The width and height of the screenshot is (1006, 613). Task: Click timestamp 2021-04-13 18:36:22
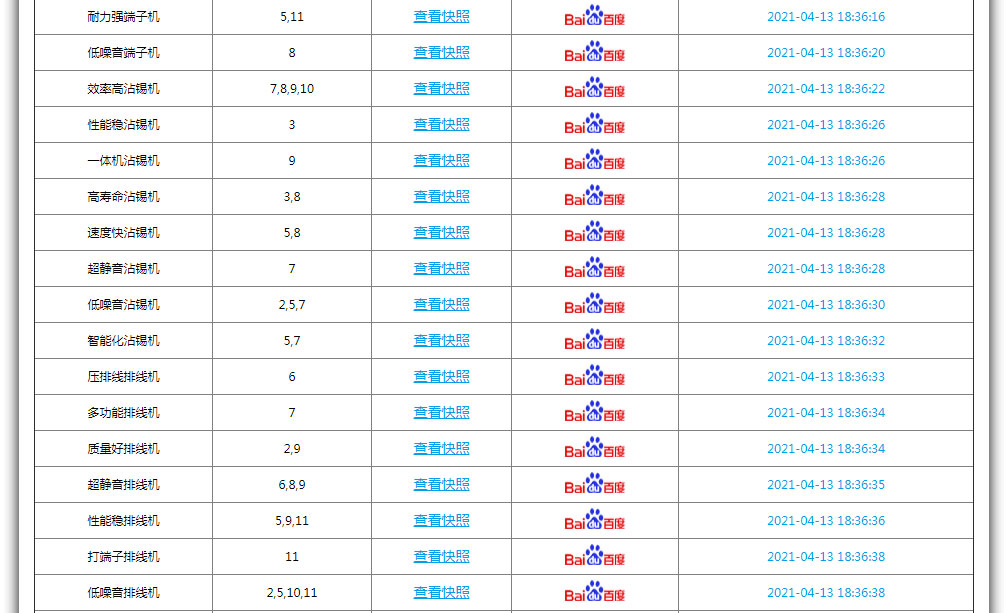pyautogui.click(x=826, y=89)
